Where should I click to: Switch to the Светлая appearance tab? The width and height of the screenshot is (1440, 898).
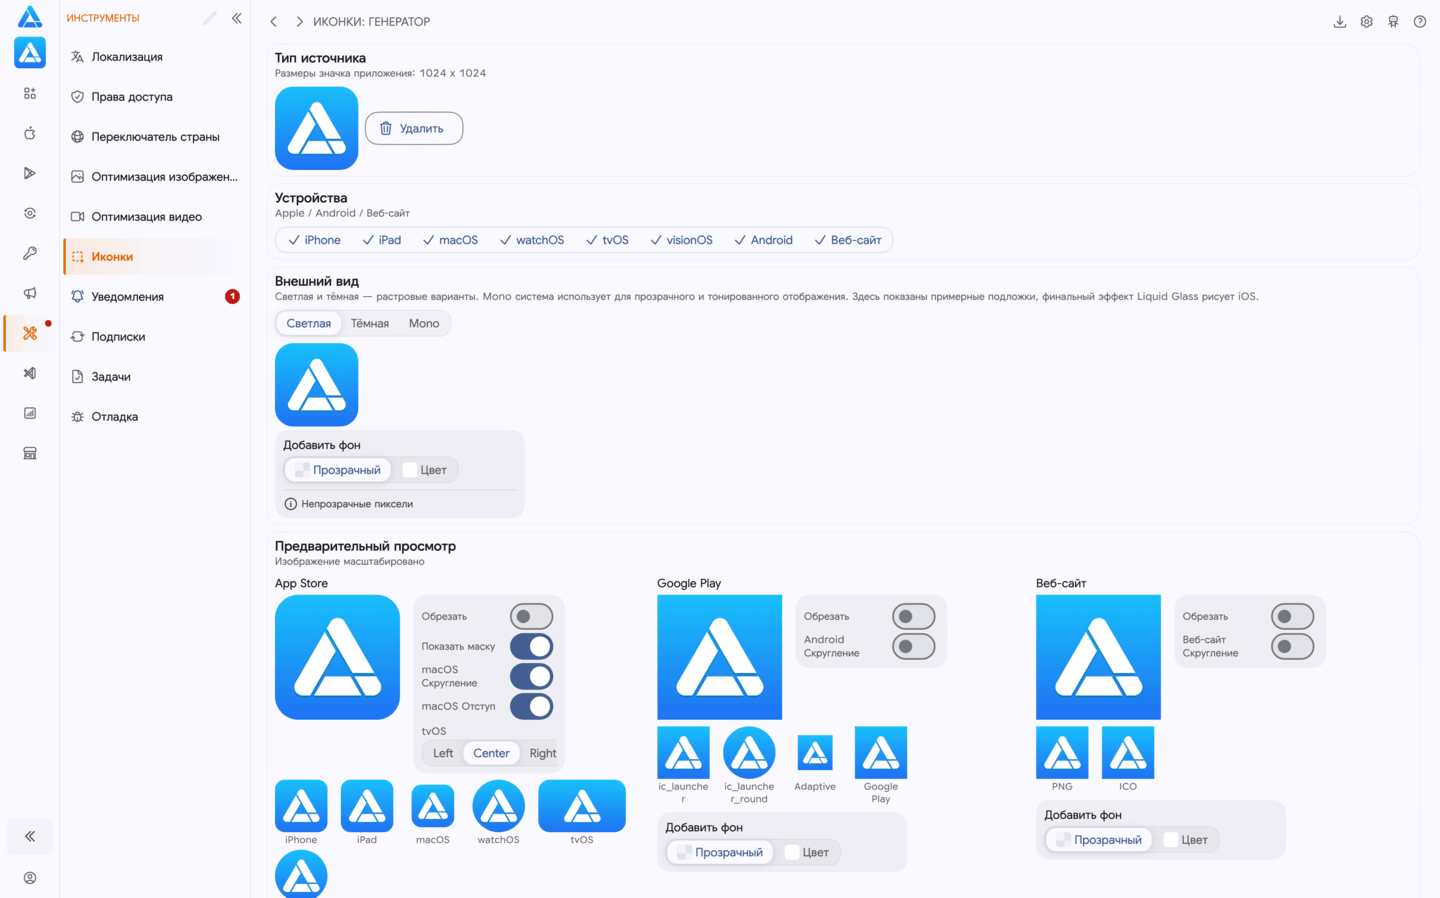(x=309, y=323)
